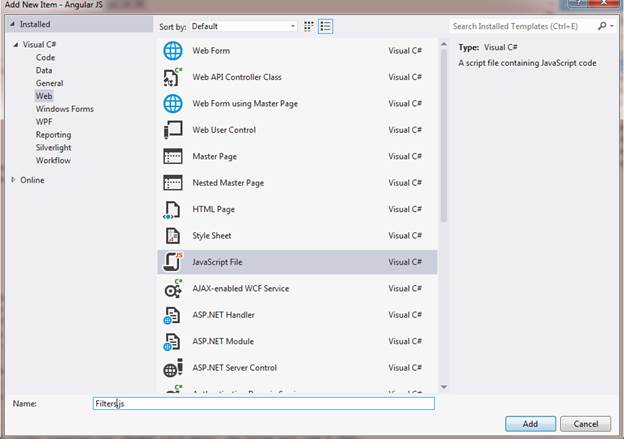624x439 pixels.
Task: Select the 'HTML Page' template name
Action: (x=213, y=209)
